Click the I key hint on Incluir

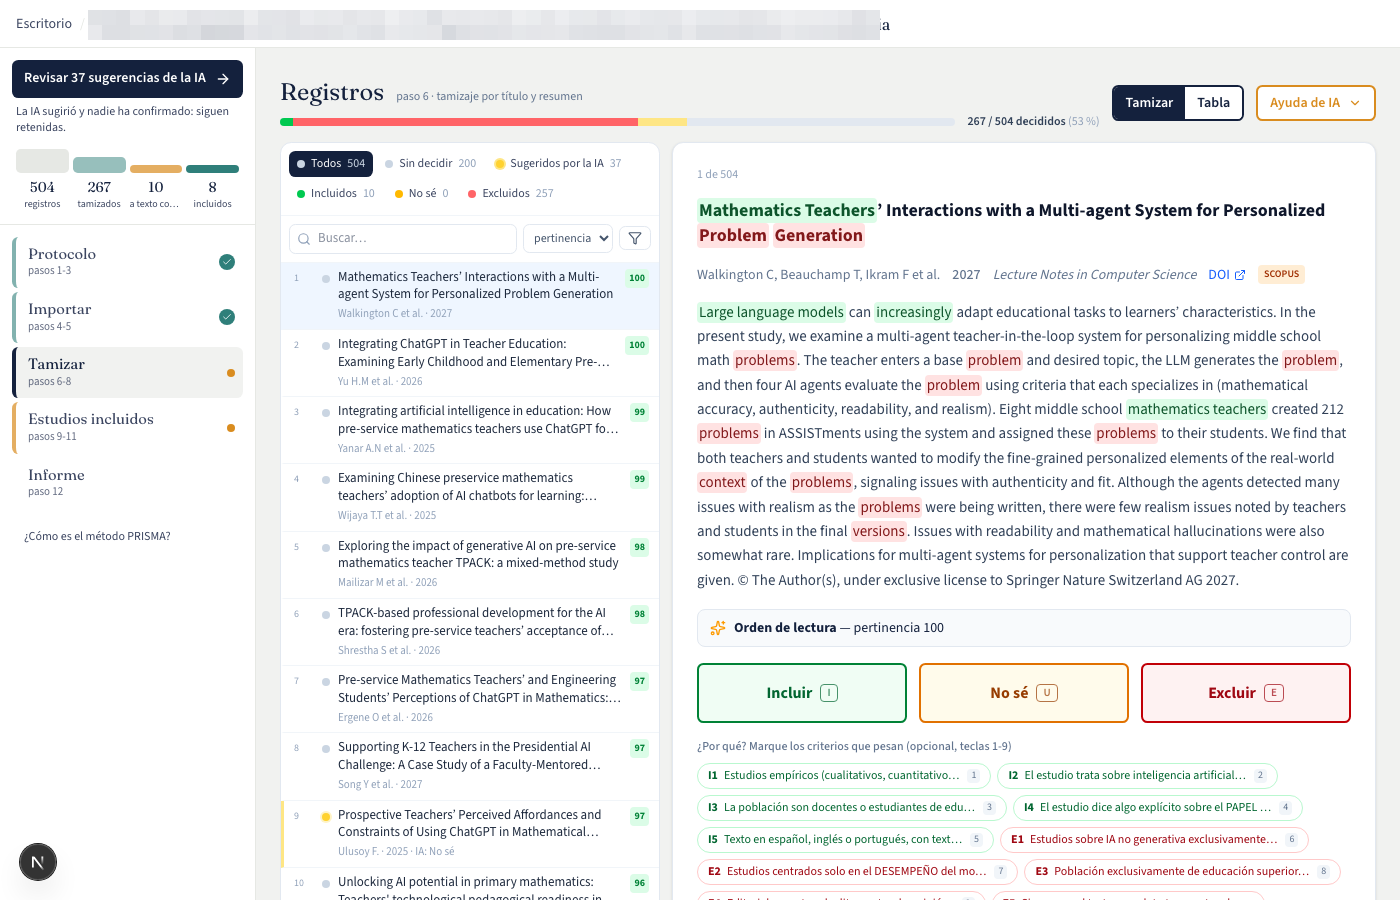(829, 693)
